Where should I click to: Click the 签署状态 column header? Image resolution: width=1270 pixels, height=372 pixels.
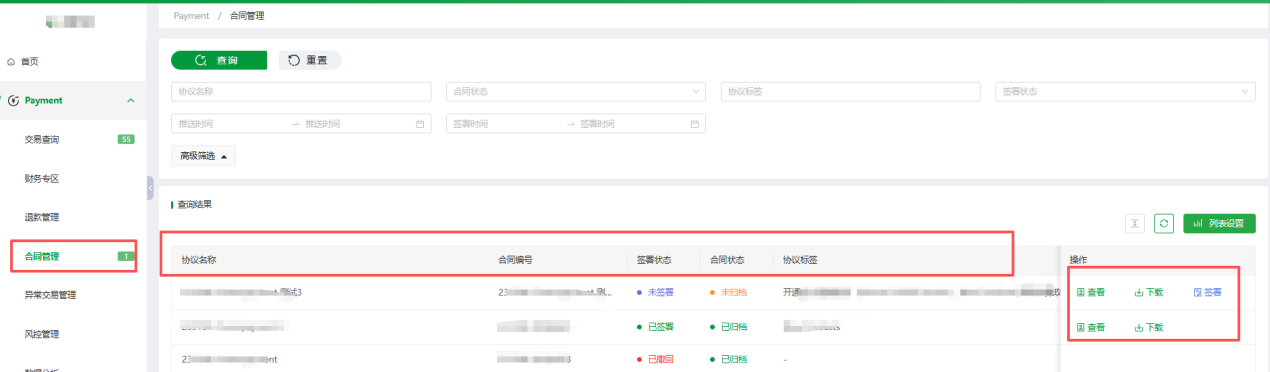654,259
